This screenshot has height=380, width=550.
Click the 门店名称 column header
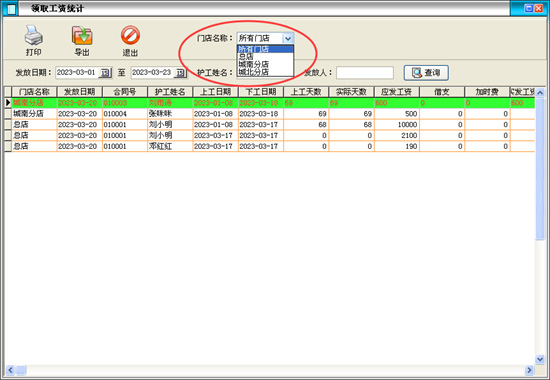click(x=34, y=92)
